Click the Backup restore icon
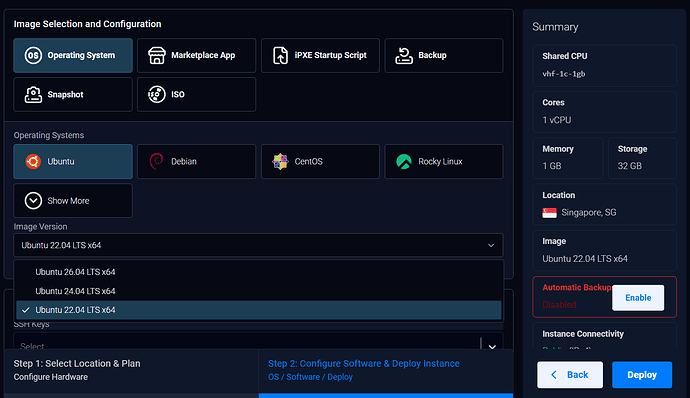The image size is (690, 398). [x=404, y=55]
